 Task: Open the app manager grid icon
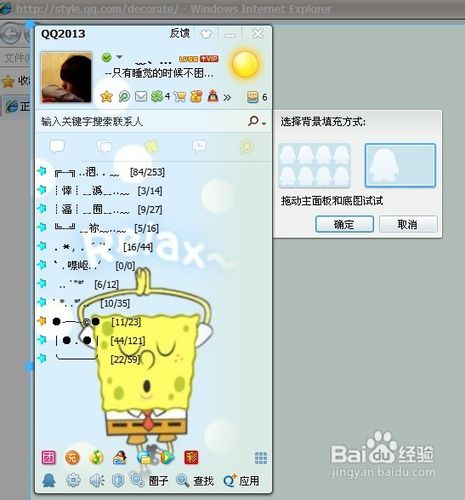click(261, 458)
